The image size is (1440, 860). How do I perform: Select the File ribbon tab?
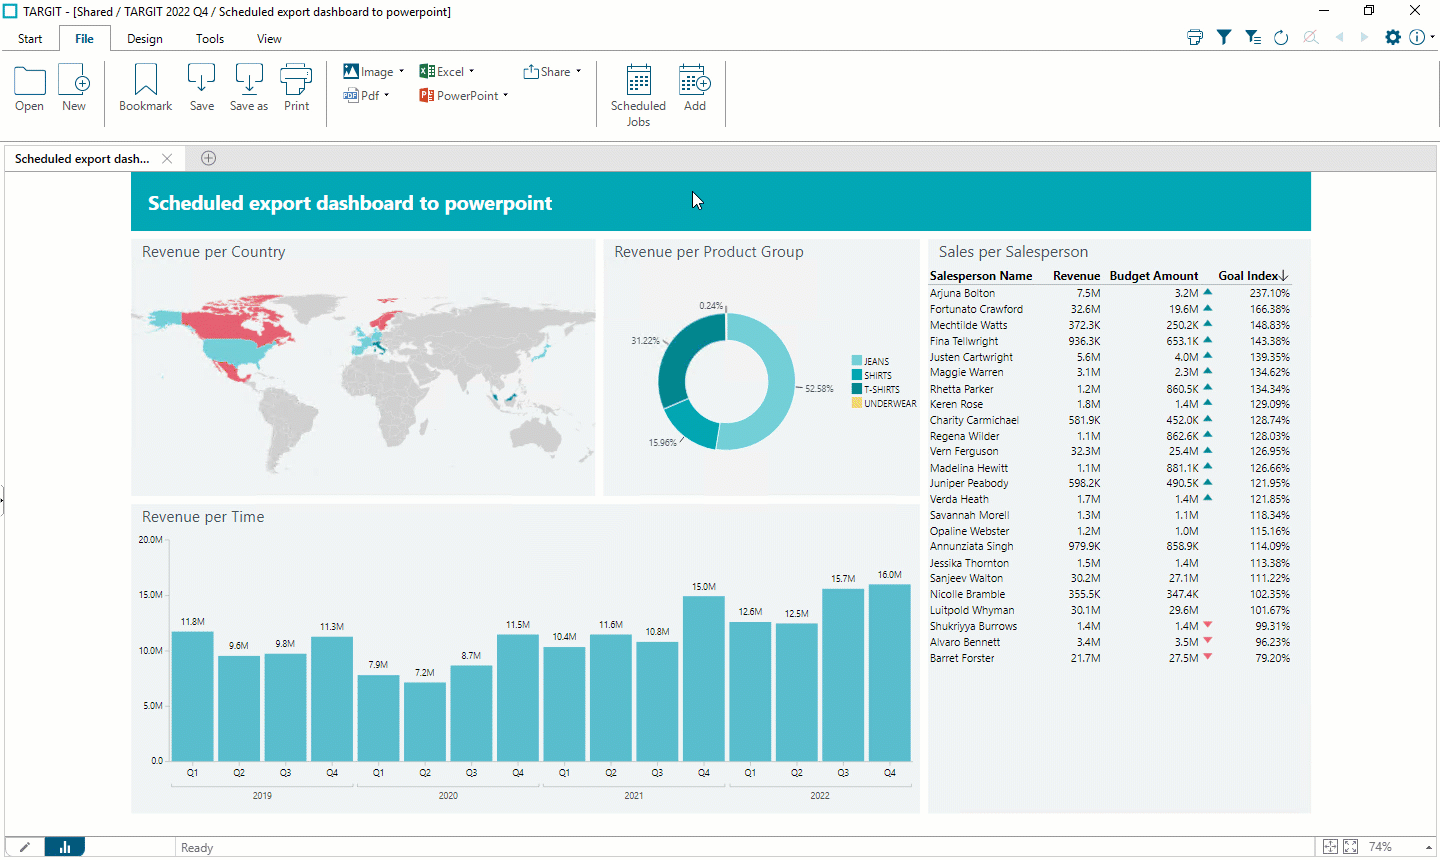click(x=84, y=39)
